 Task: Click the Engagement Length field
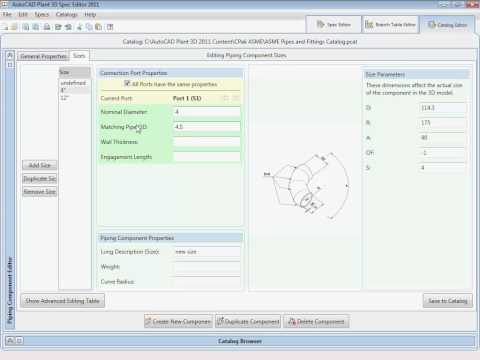coord(207,157)
